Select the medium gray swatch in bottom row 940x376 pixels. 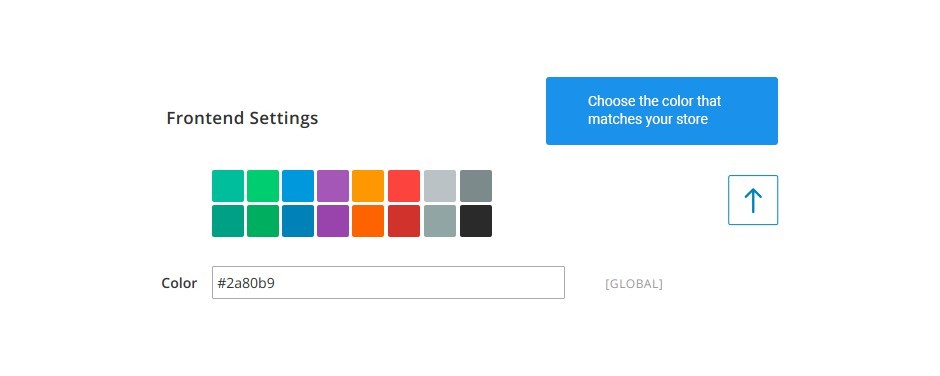point(440,221)
